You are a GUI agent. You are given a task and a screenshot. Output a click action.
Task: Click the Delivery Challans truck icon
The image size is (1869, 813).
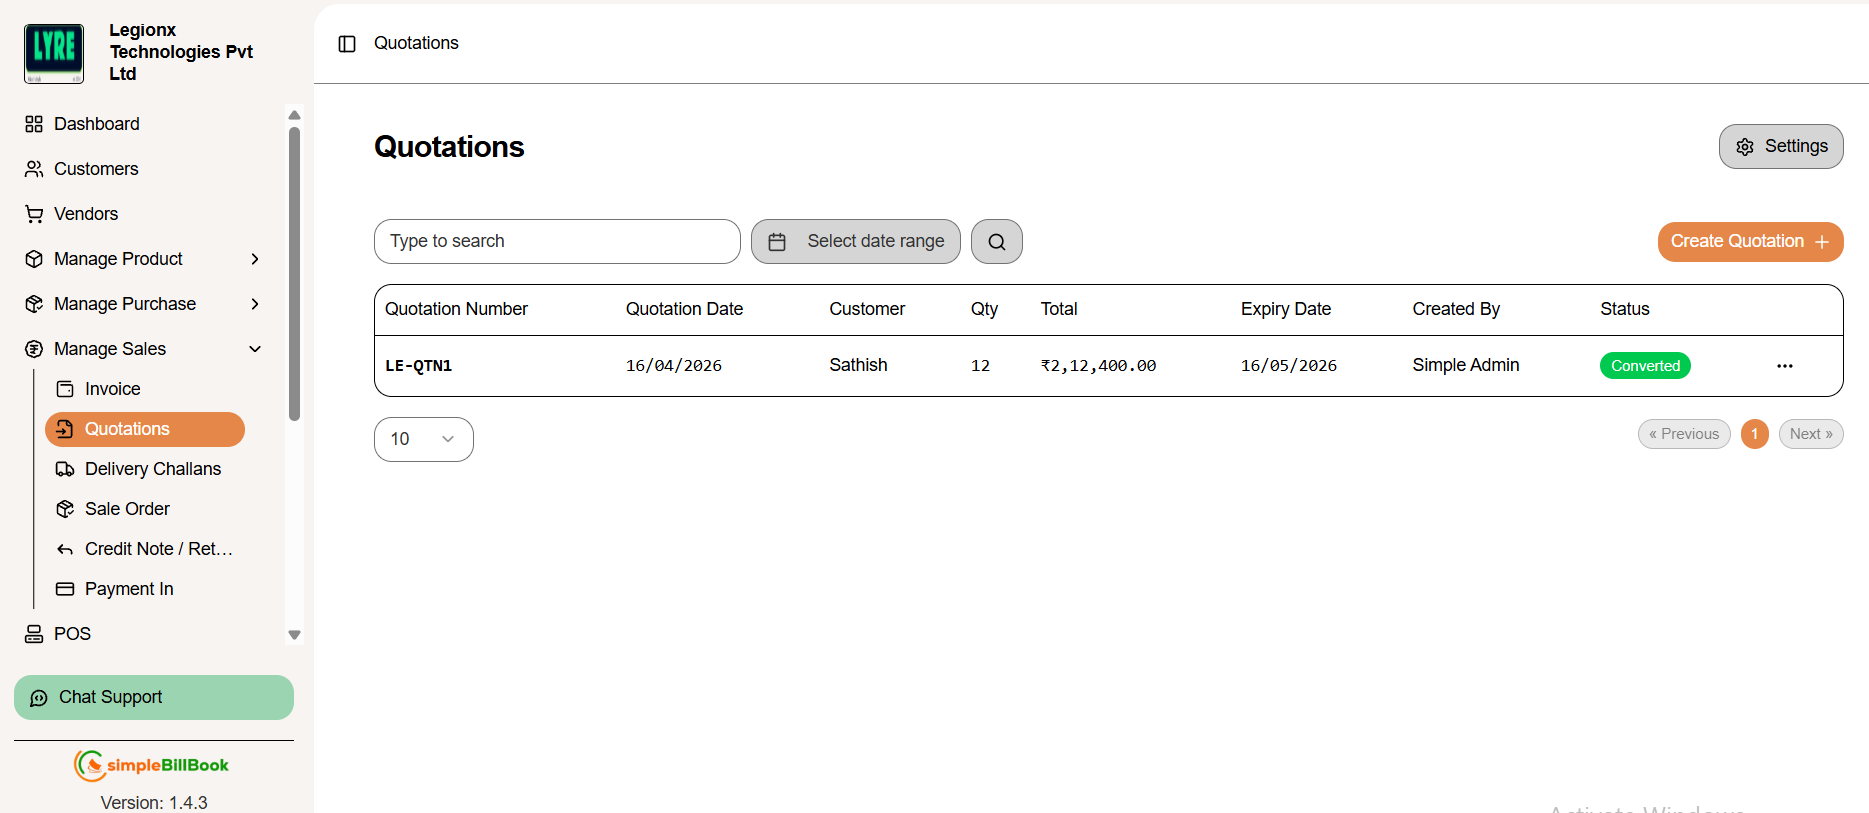(x=65, y=469)
